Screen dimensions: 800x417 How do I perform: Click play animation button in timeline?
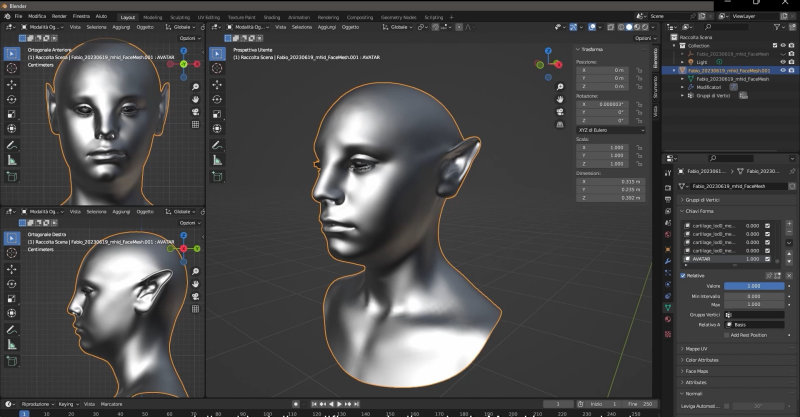pos(339,404)
